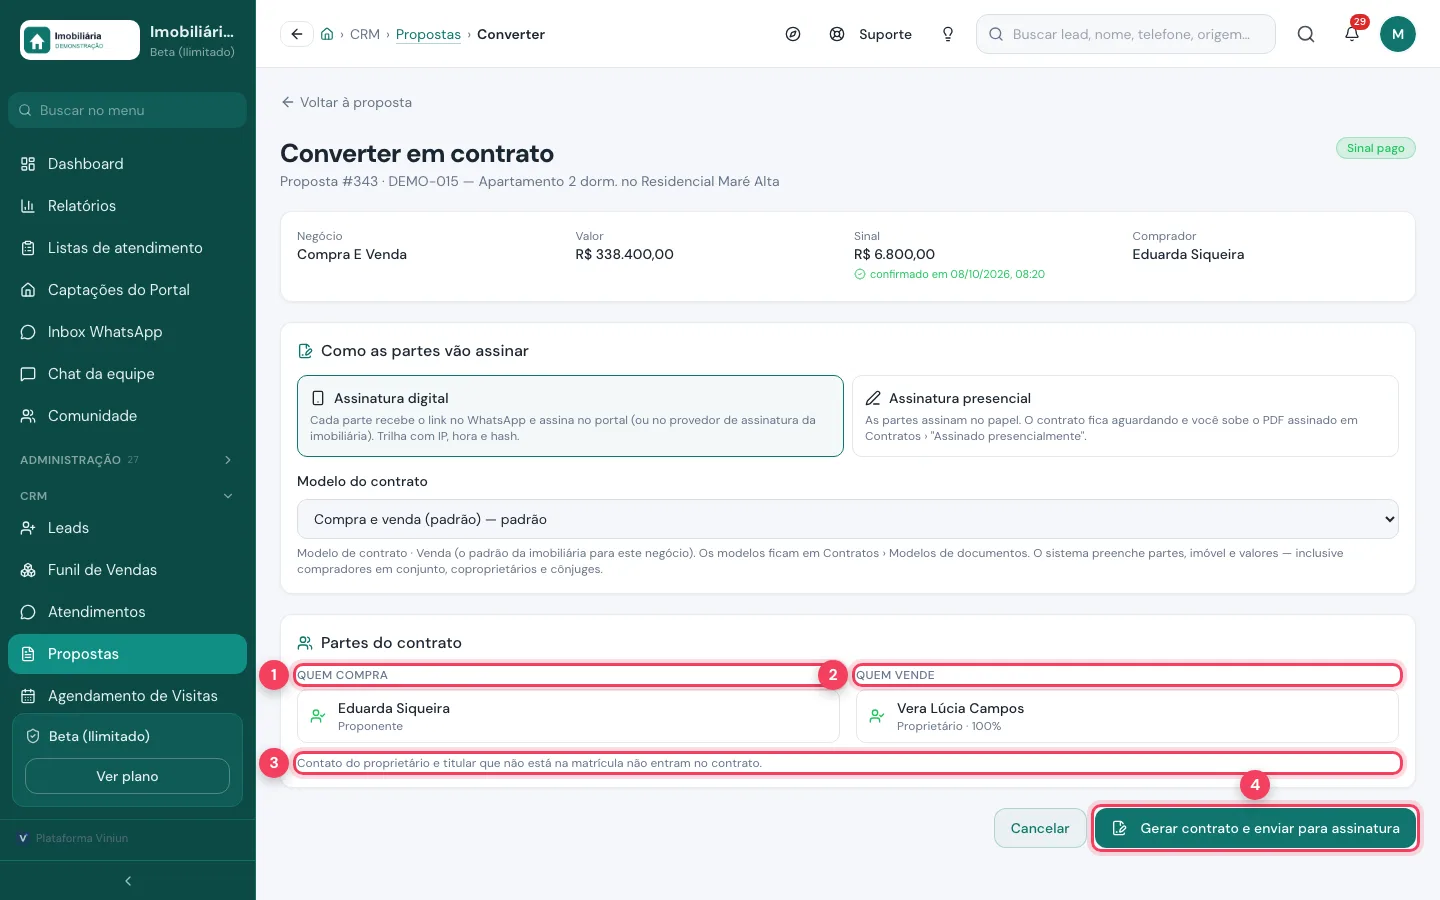Click the Atendimentos chat icon
The height and width of the screenshot is (900, 1440).
click(x=28, y=612)
